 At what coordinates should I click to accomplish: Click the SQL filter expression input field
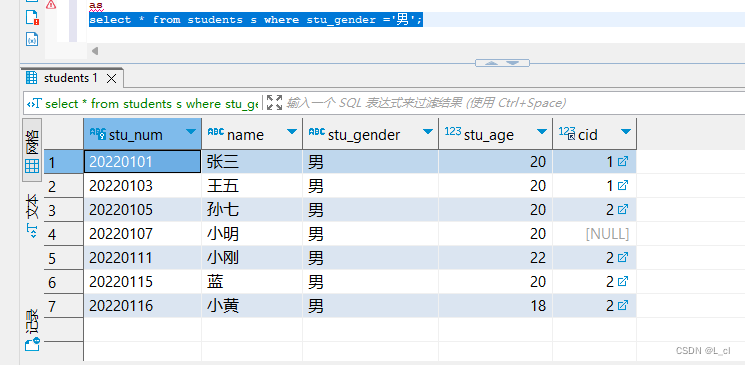(513, 103)
